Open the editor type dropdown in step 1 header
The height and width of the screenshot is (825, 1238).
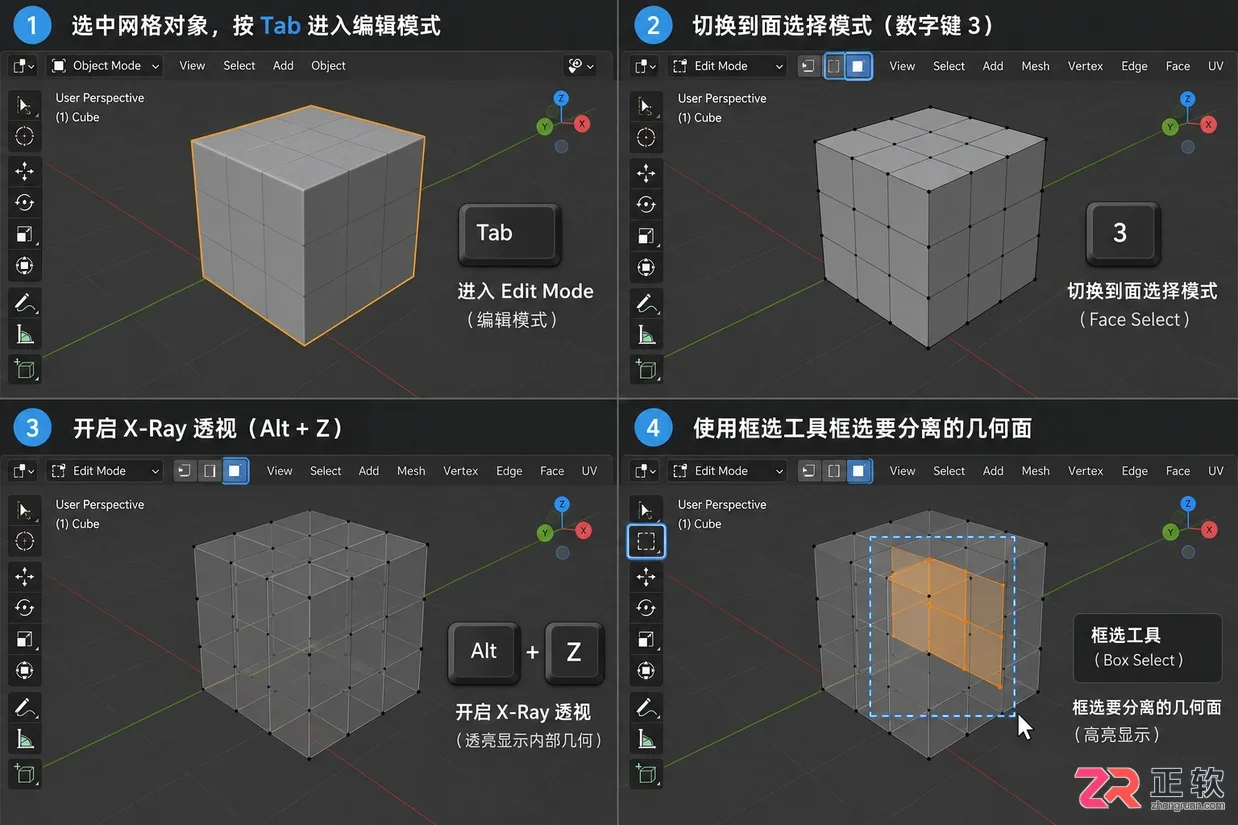tap(23, 65)
